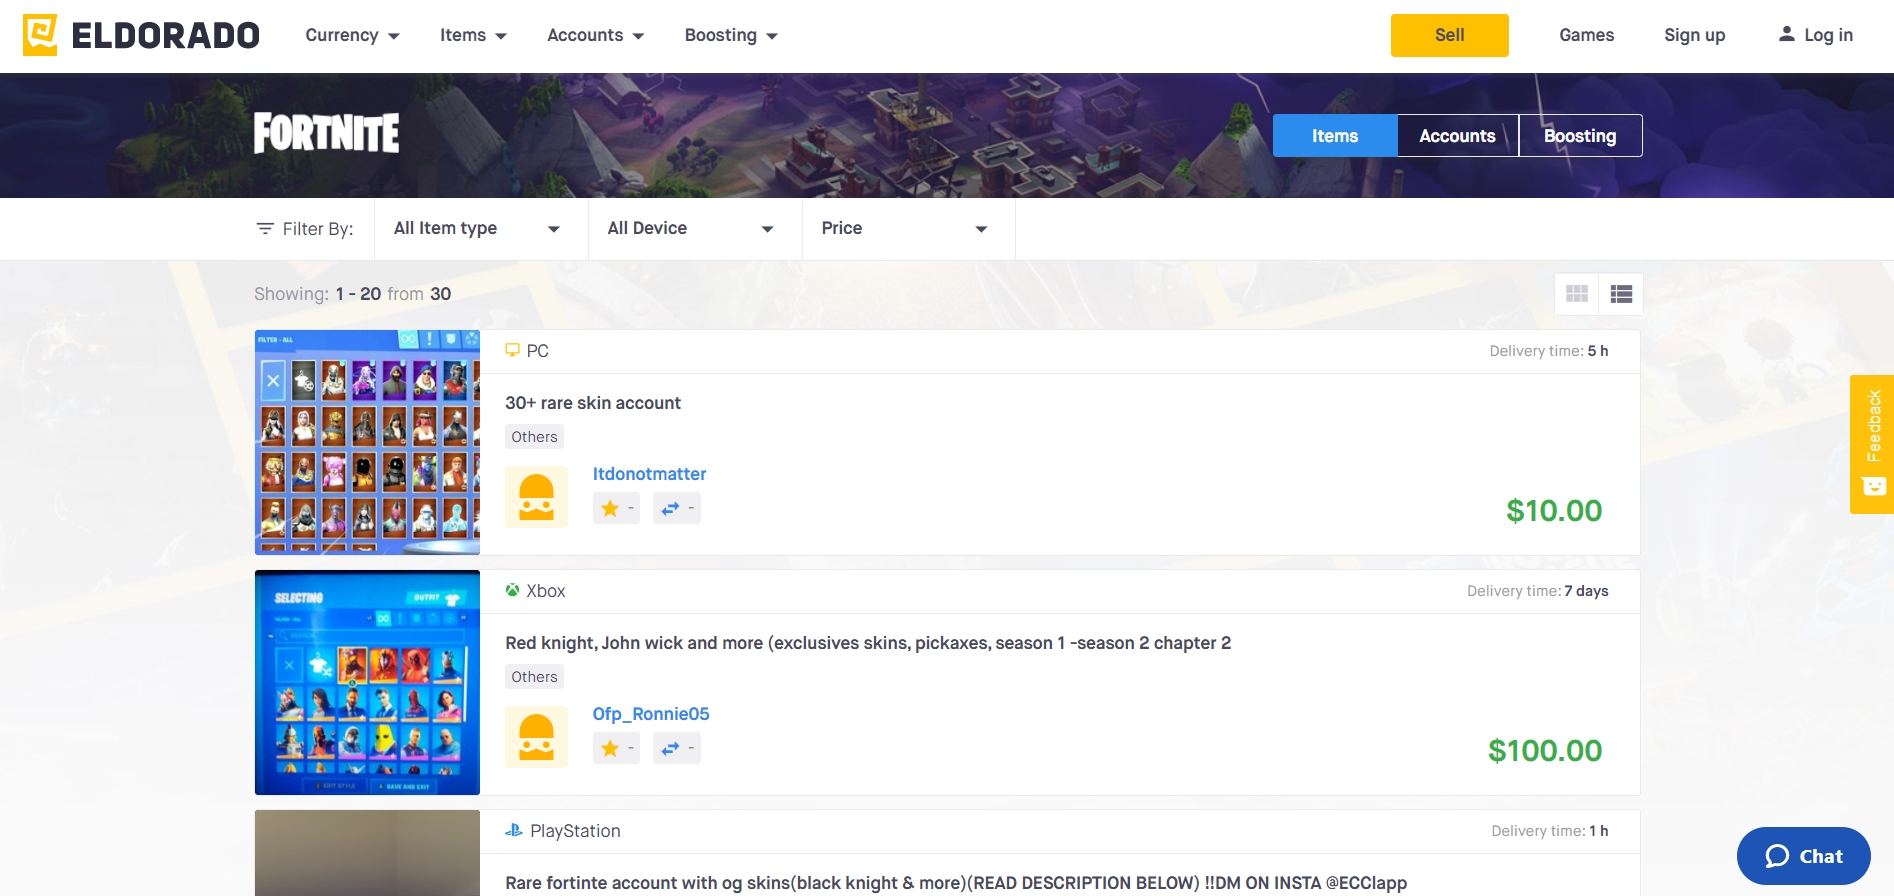Click Others tag on PC listing
The image size is (1894, 896).
[x=534, y=437]
